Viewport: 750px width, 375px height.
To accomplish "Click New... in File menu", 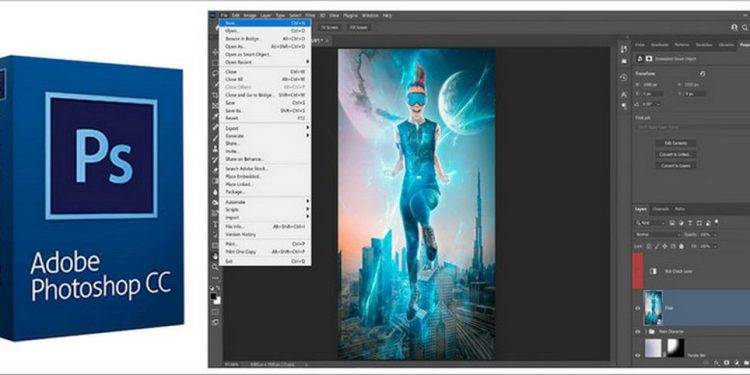I will 265,22.
